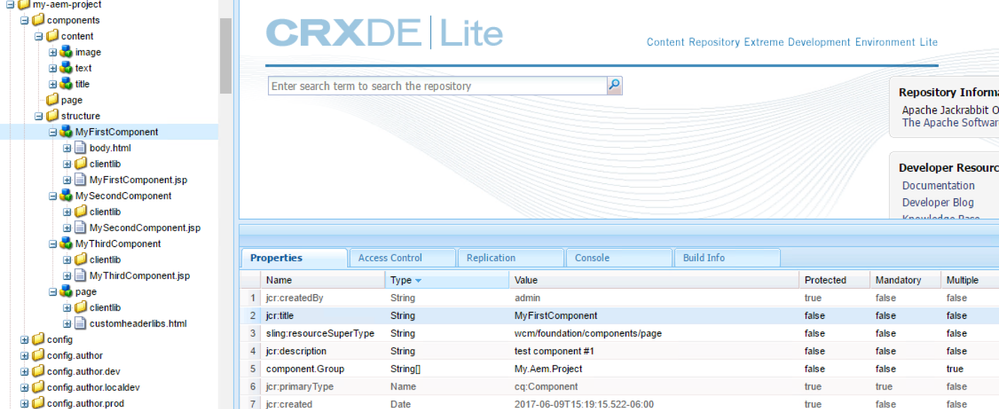This screenshot has height=409, width=999.
Task: Expand the config folder node
Action: 25,340
